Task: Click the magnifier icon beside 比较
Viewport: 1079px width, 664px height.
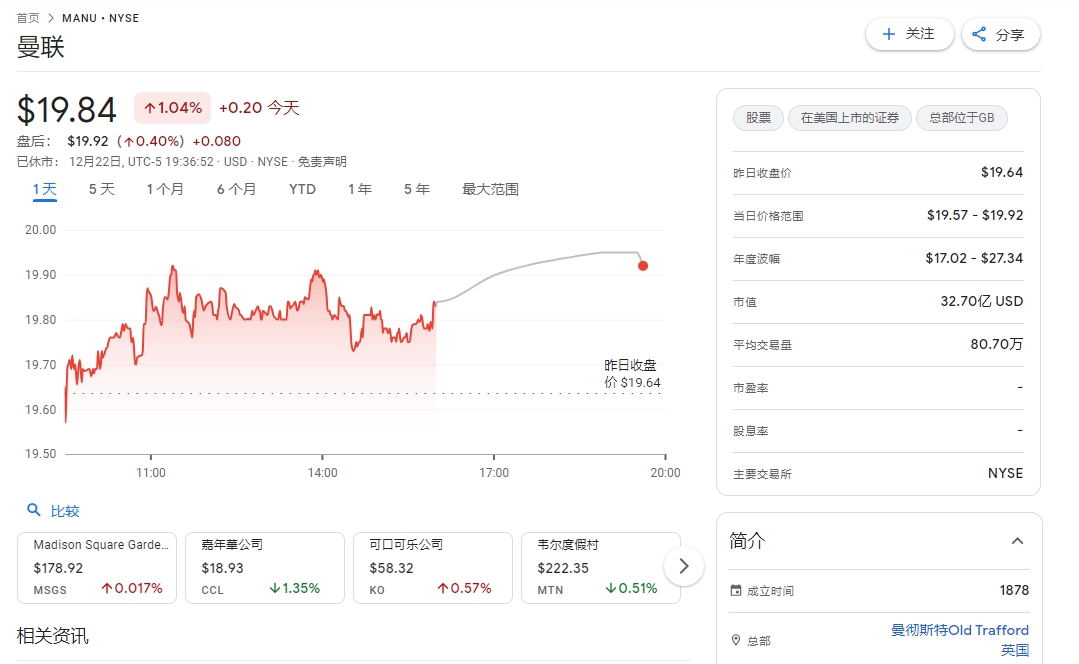Action: pyautogui.click(x=34, y=510)
